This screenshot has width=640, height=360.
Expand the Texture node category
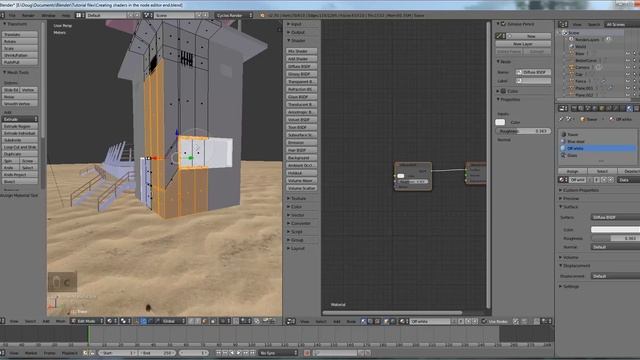[297, 198]
